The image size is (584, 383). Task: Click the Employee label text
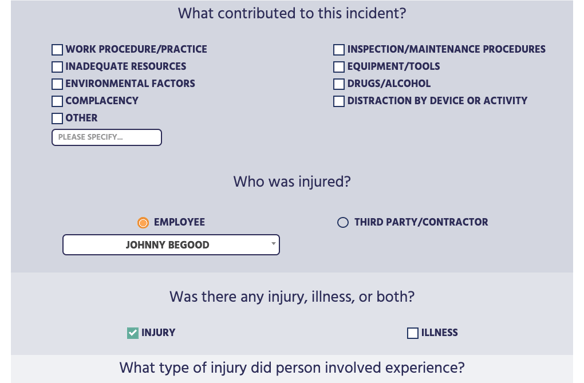179,222
